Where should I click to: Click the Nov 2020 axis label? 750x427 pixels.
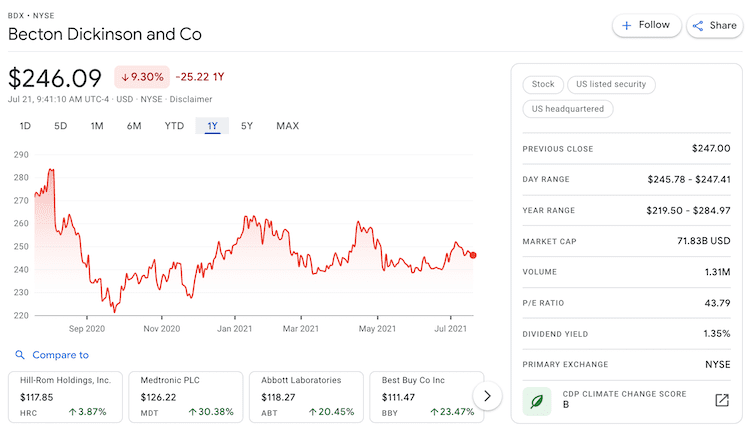point(162,328)
